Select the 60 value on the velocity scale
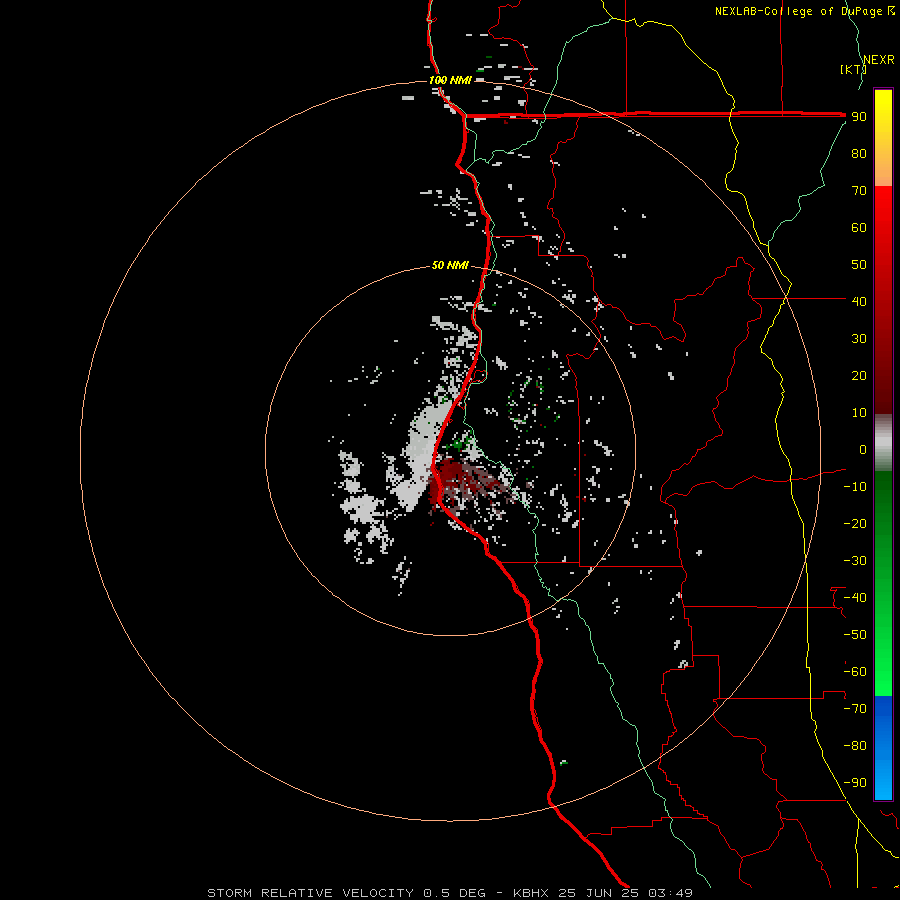Viewport: 900px width, 900px height. click(859, 227)
